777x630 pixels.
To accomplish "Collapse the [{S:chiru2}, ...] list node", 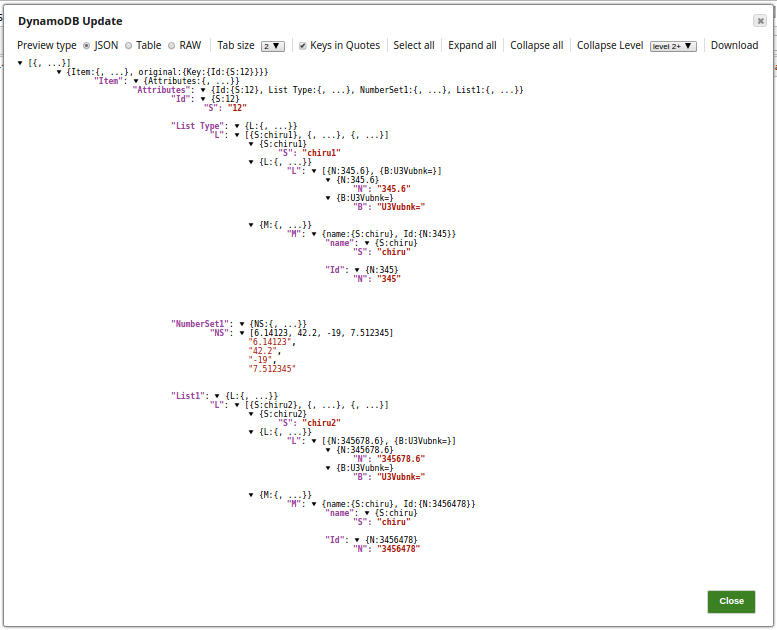I will tap(237, 405).
